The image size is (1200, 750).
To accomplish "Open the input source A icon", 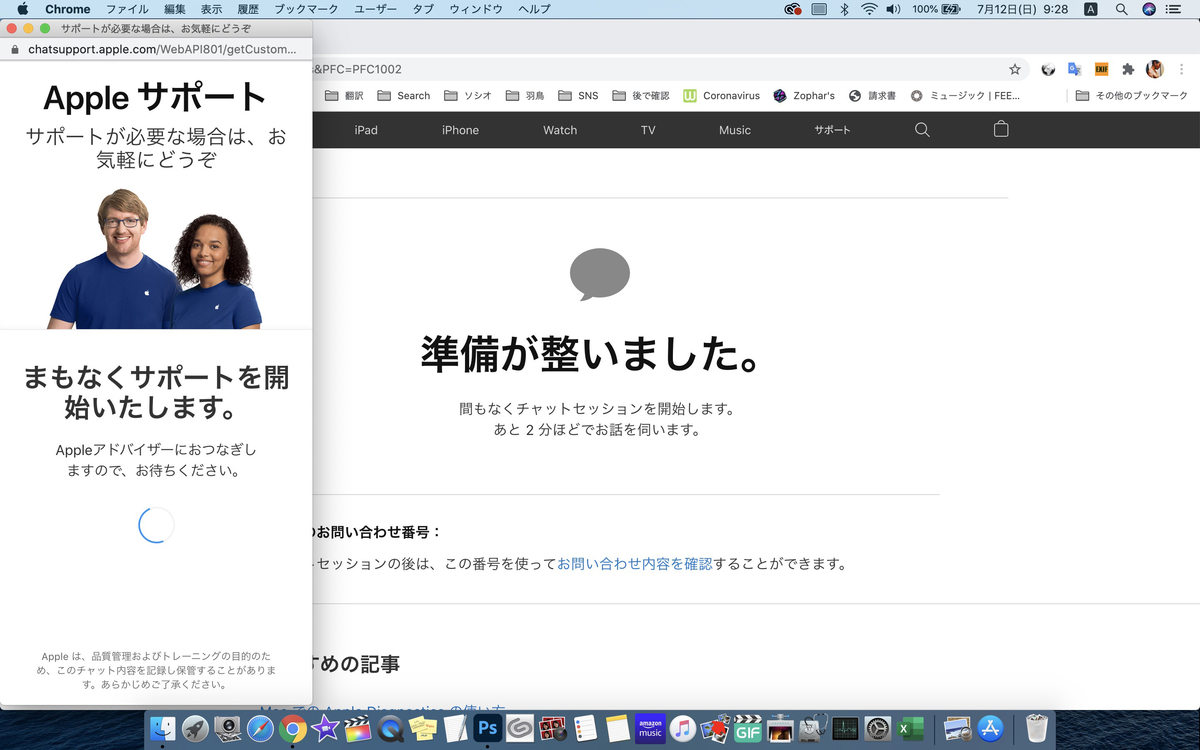I will tap(1090, 9).
